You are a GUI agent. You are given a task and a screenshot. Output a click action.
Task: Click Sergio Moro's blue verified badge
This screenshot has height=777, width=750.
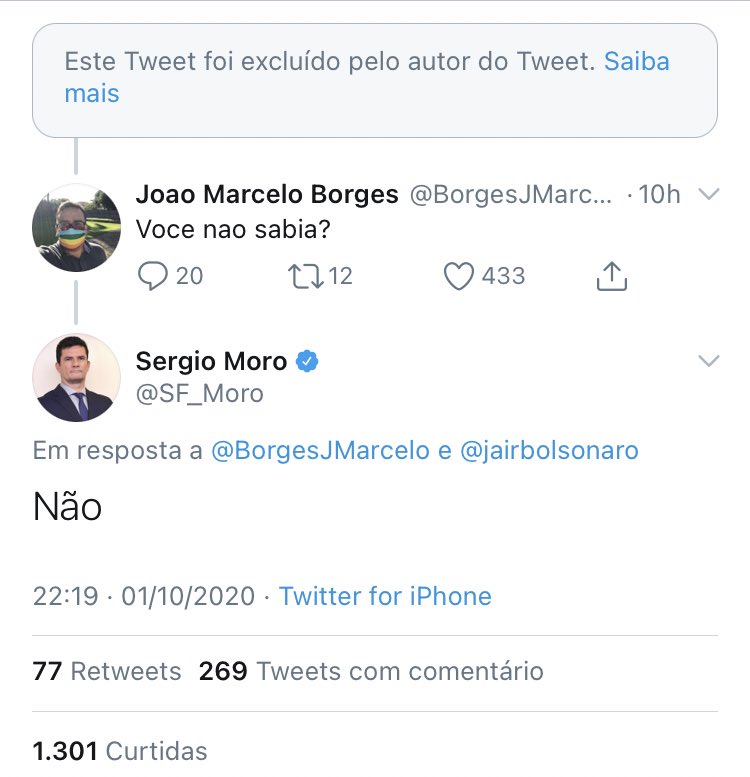(308, 361)
